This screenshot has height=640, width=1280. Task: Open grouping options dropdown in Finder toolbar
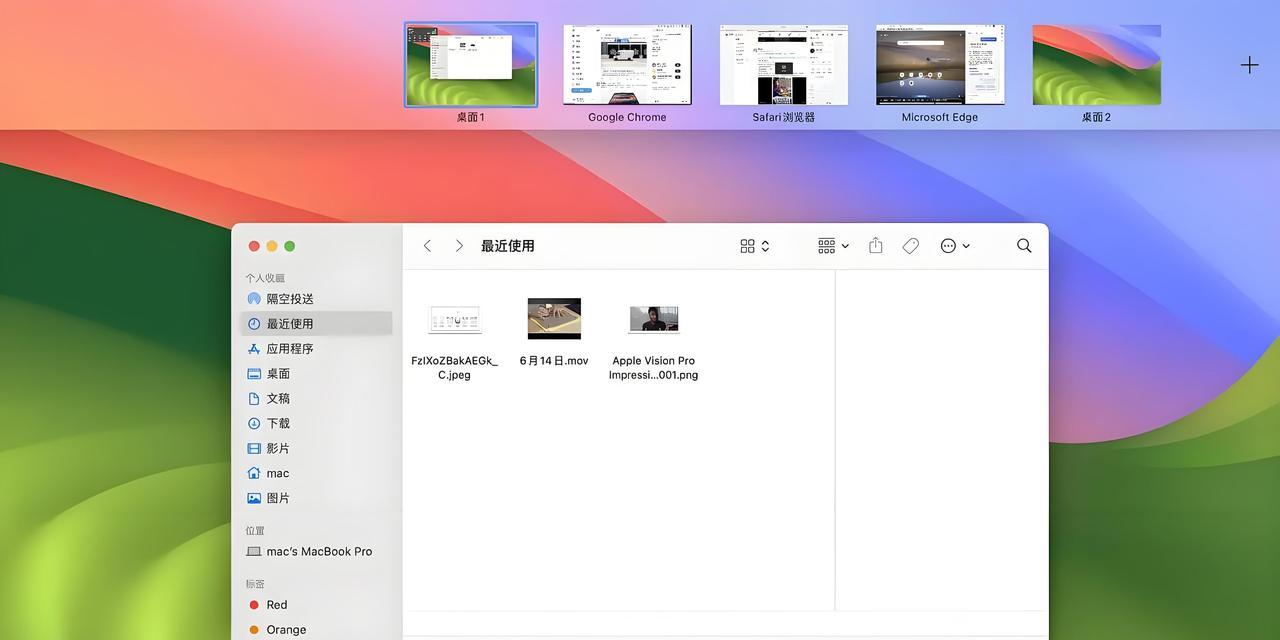pos(833,245)
